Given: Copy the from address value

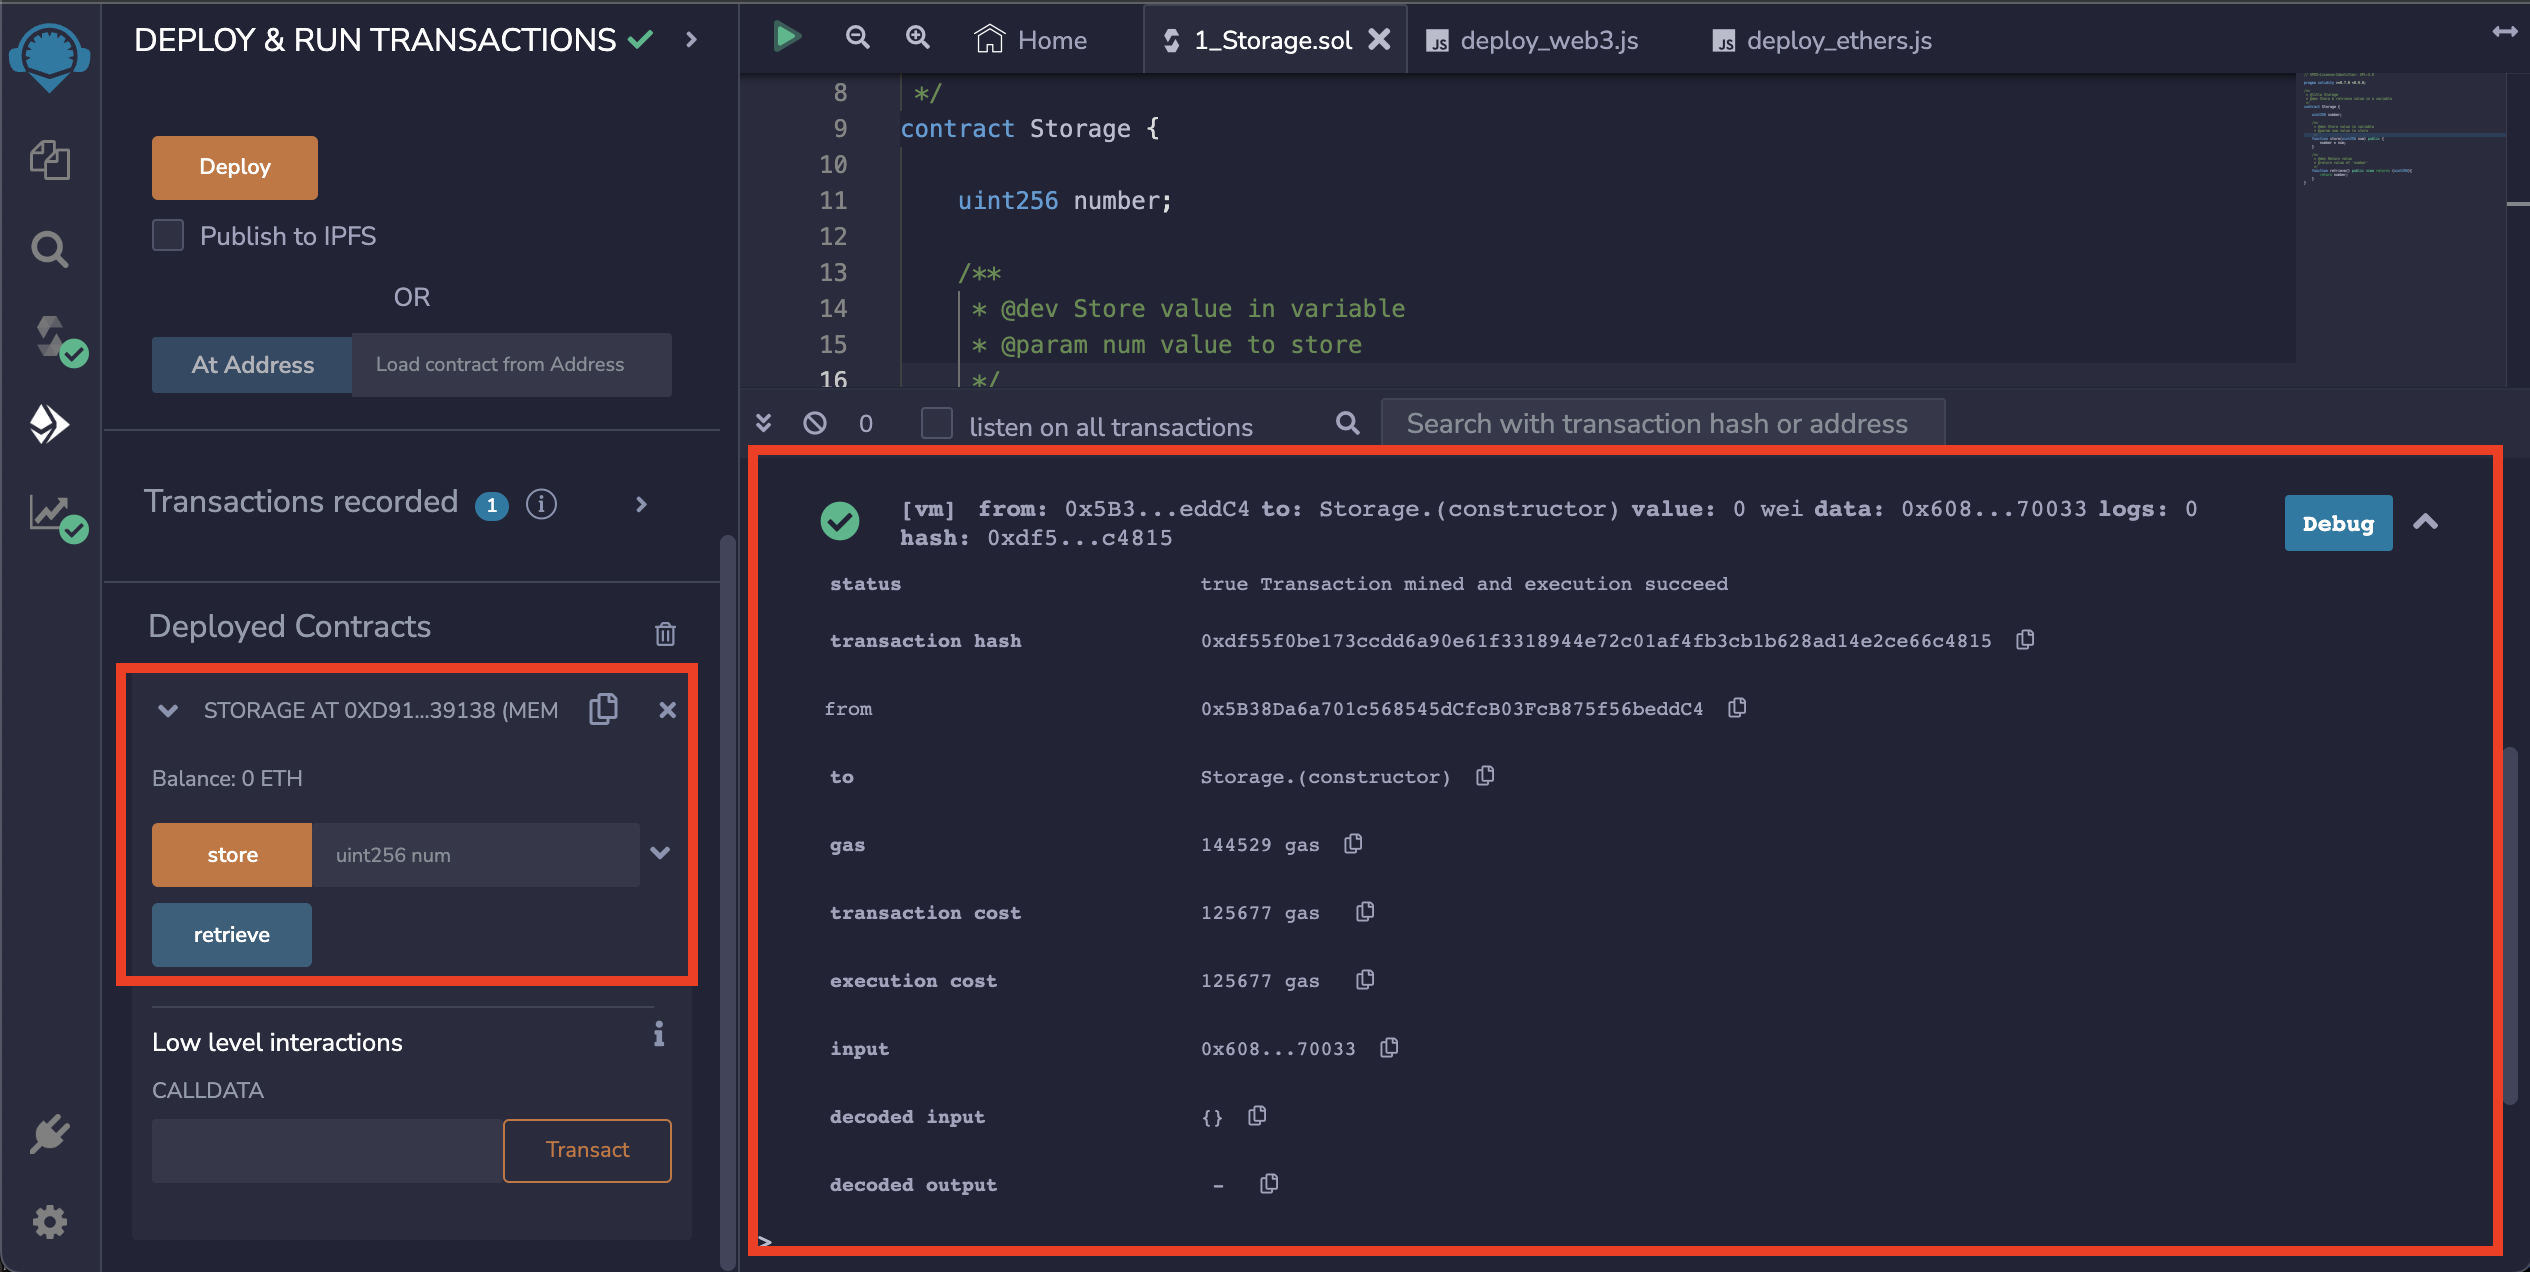Looking at the screenshot, I should (1737, 707).
